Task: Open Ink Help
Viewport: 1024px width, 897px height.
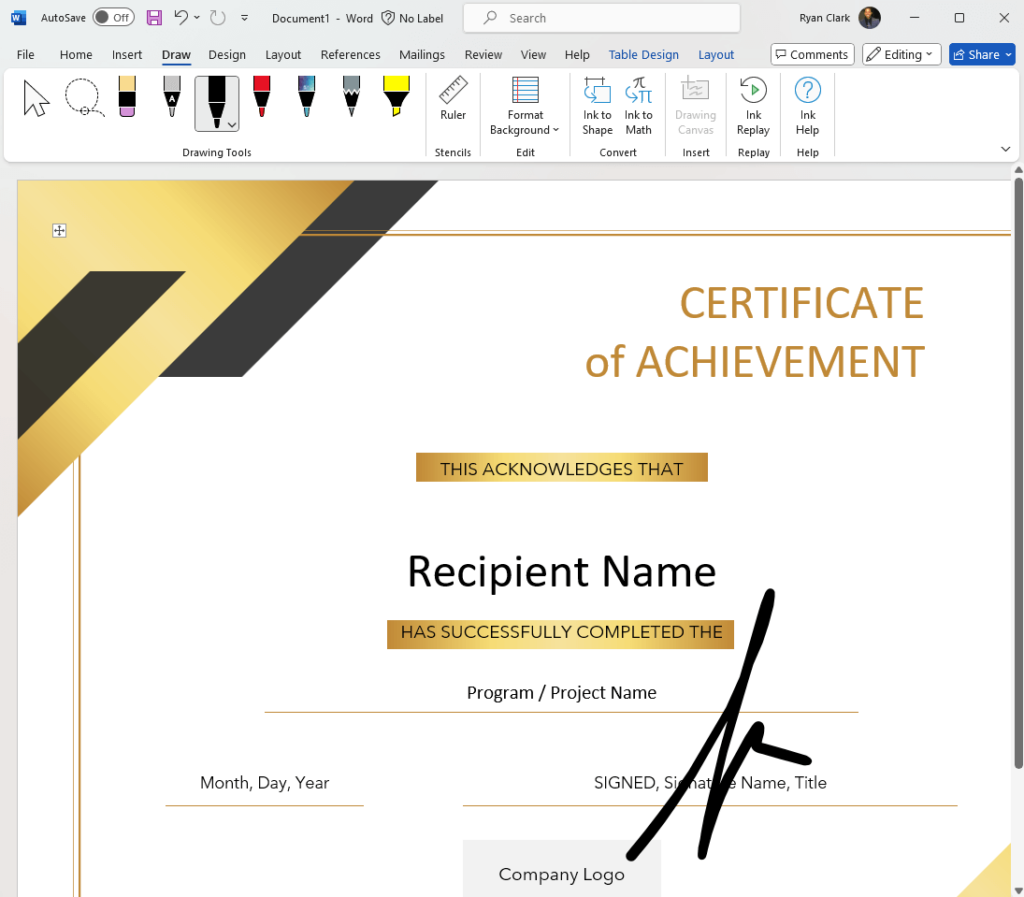Action: 807,106
